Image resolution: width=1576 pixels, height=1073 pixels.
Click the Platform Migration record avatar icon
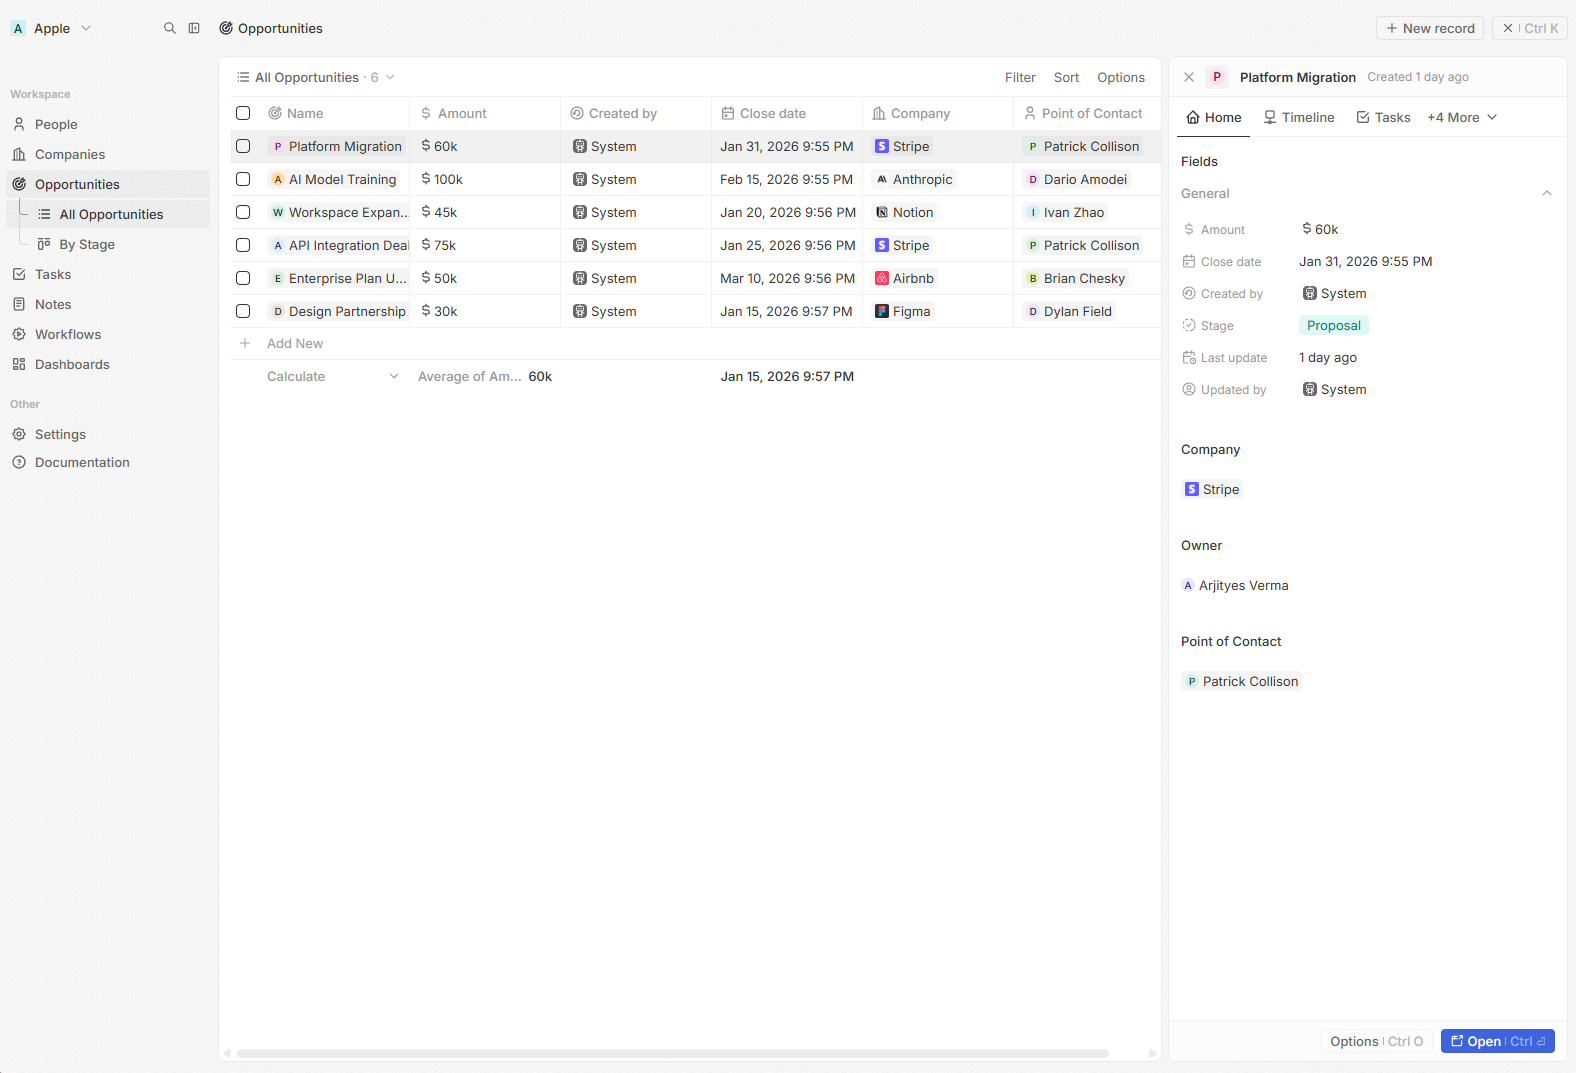[1217, 77]
